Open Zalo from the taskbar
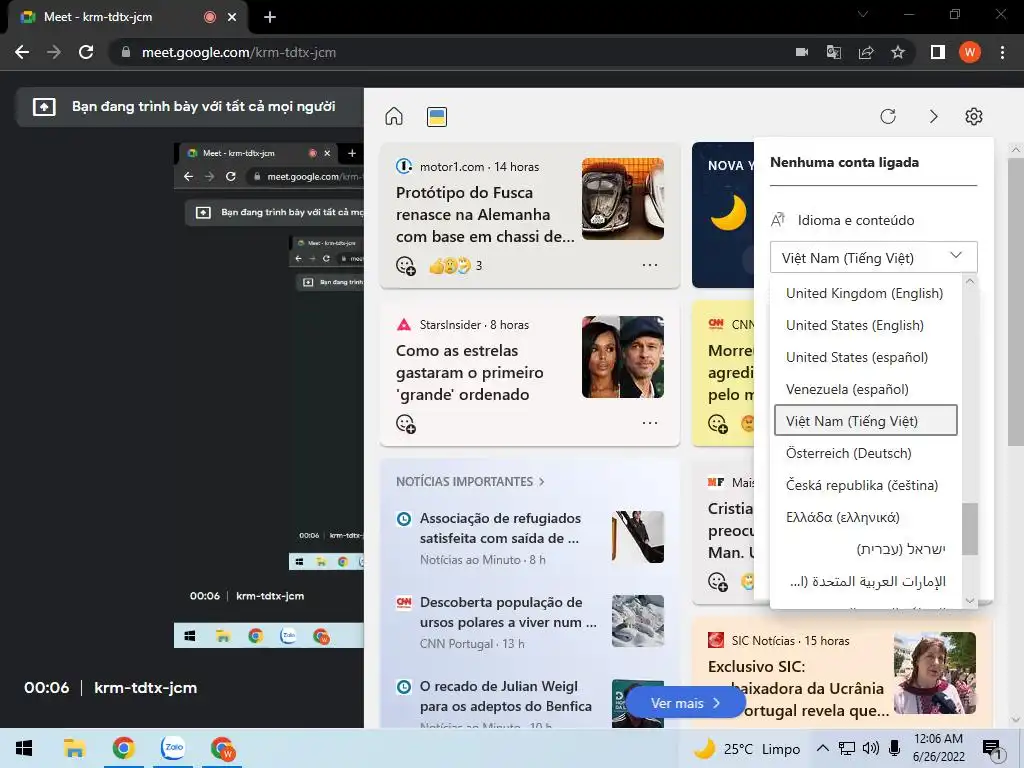This screenshot has width=1024, height=768. (x=173, y=748)
